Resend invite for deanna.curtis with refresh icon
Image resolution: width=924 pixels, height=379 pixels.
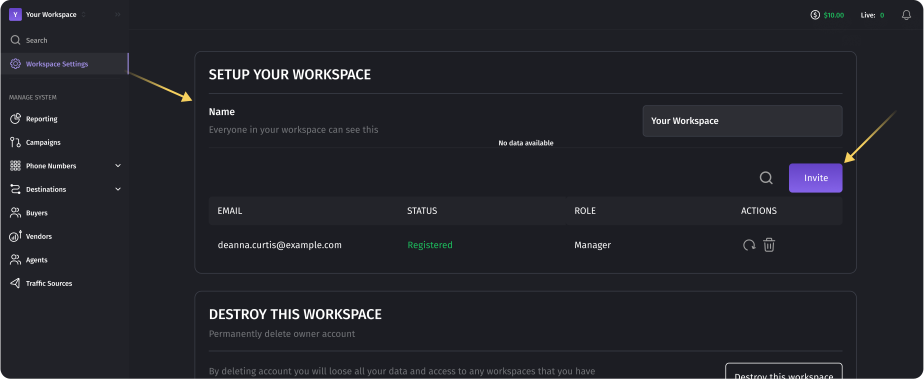(x=749, y=245)
